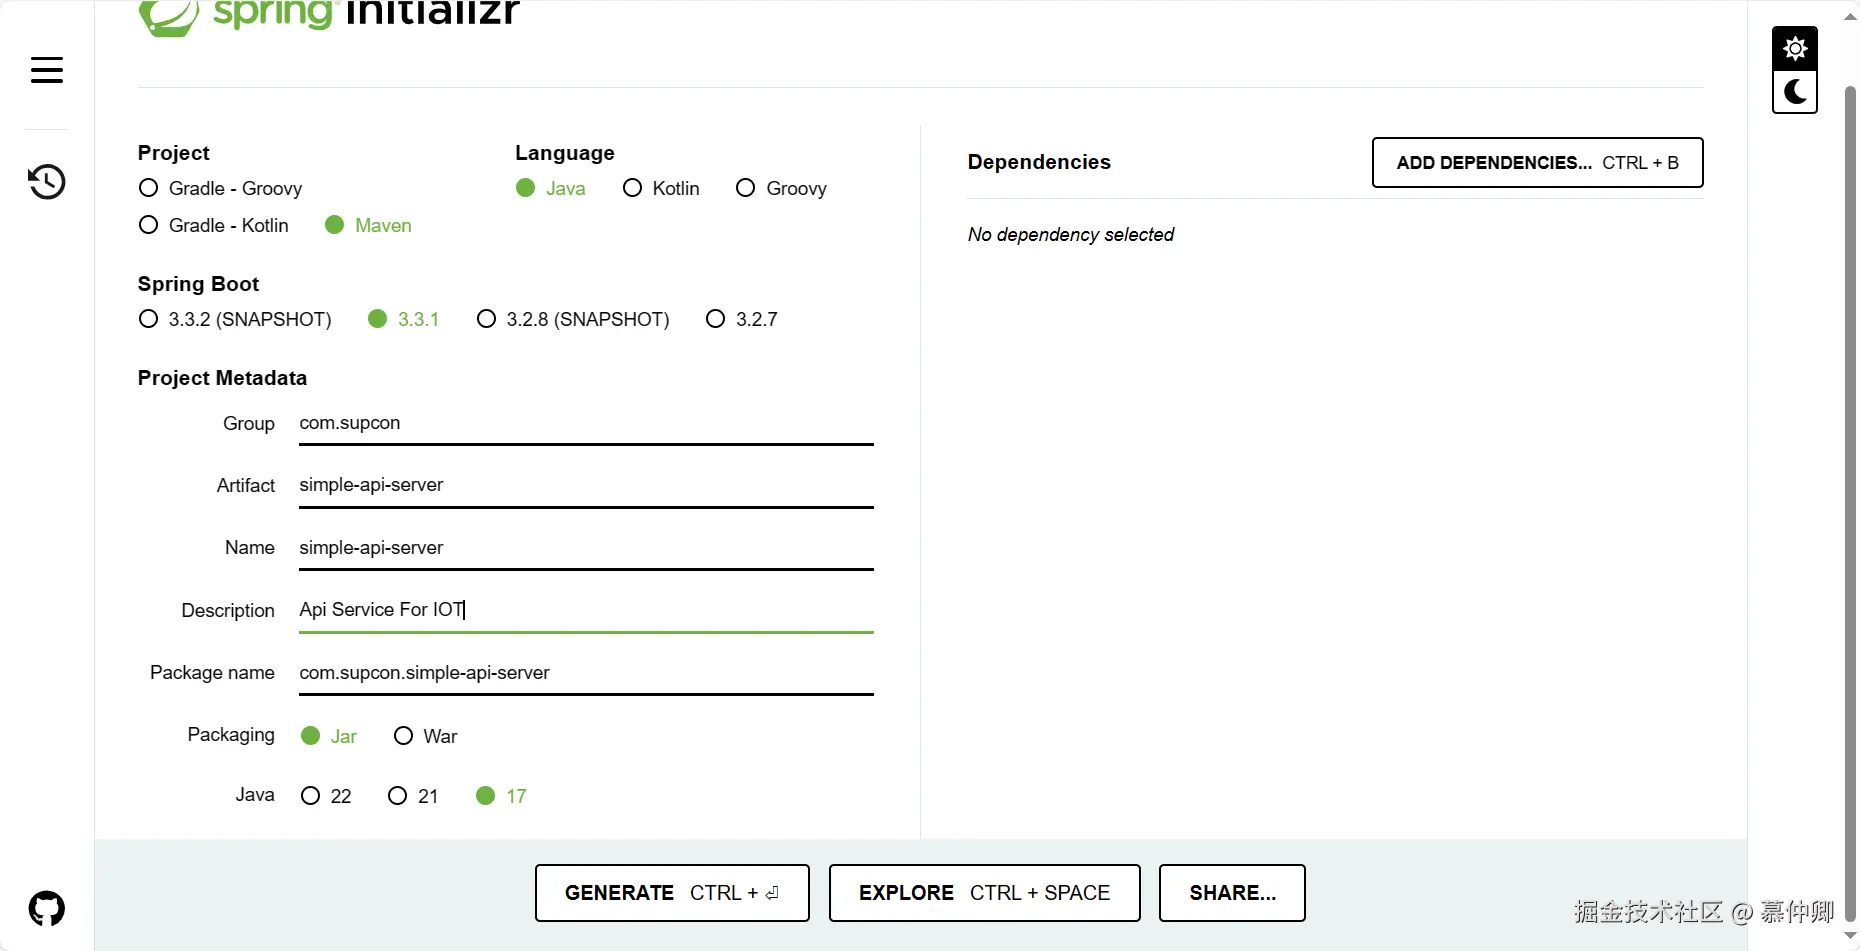This screenshot has width=1860, height=951.
Task: Choose Groovy as language
Action: pyautogui.click(x=781, y=188)
